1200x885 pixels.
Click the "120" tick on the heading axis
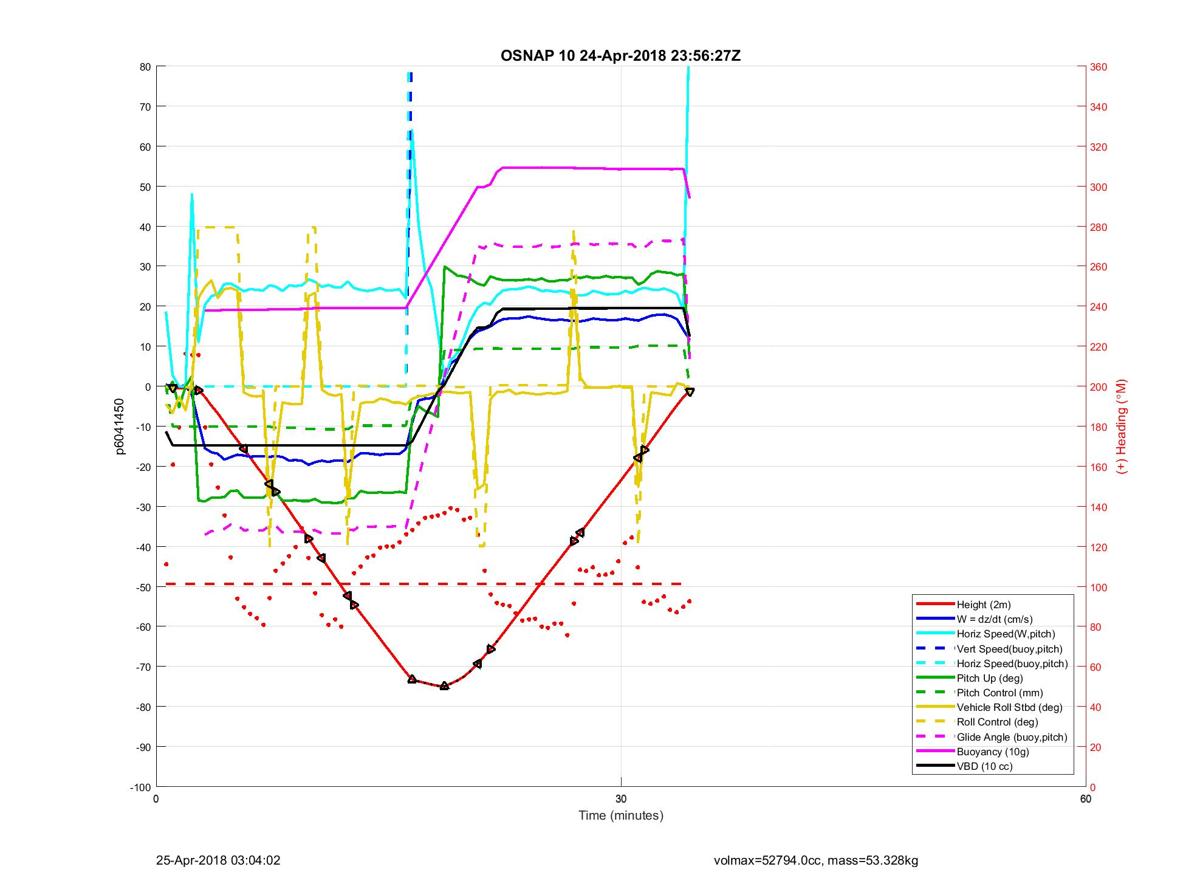pyautogui.click(x=1100, y=547)
